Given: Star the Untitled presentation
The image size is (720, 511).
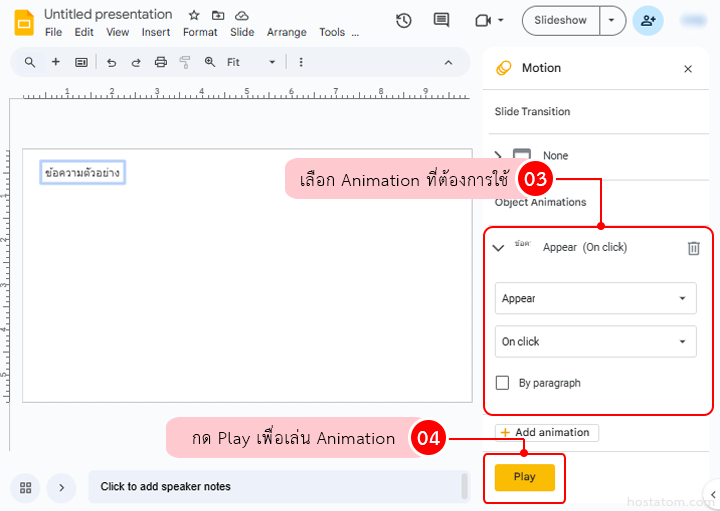Looking at the screenshot, I should point(194,16).
